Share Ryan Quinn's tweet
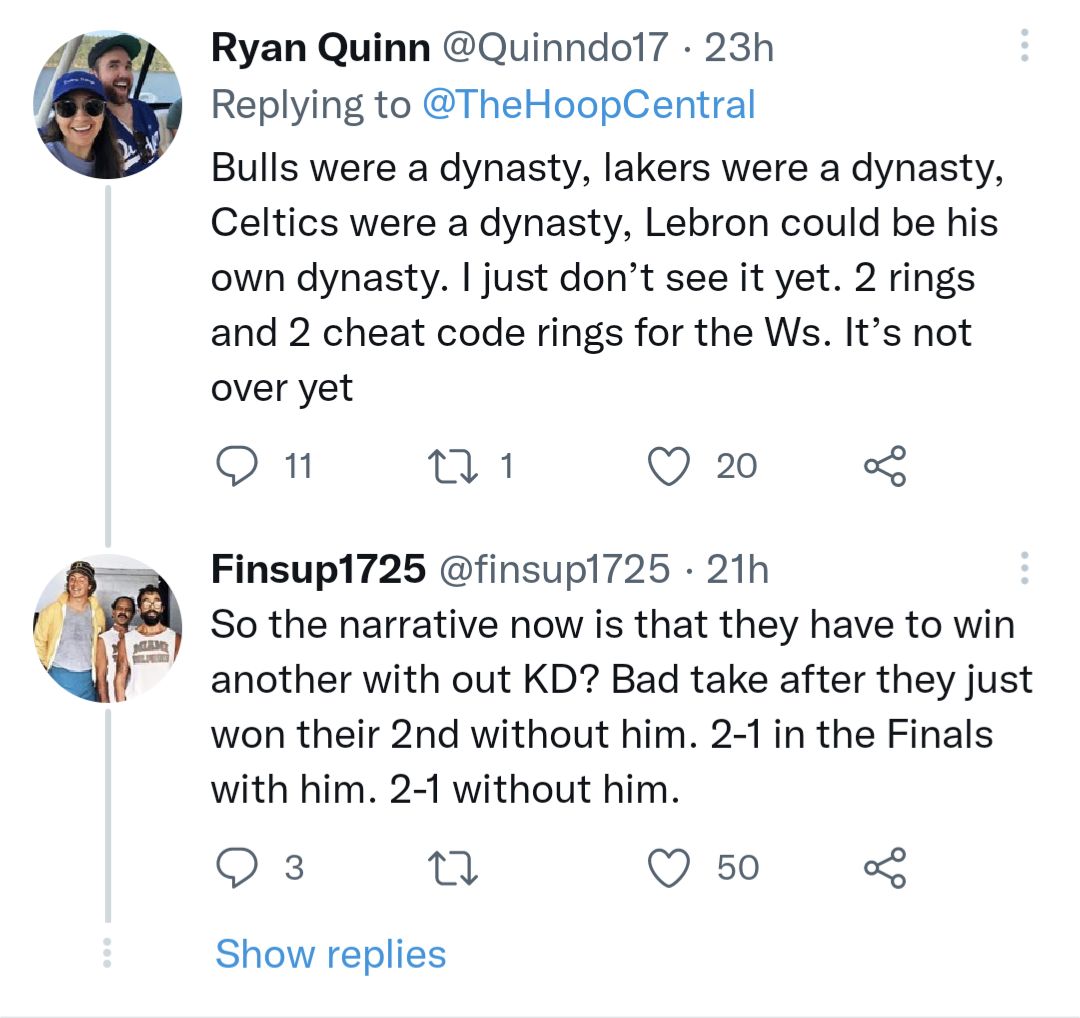 tap(885, 467)
